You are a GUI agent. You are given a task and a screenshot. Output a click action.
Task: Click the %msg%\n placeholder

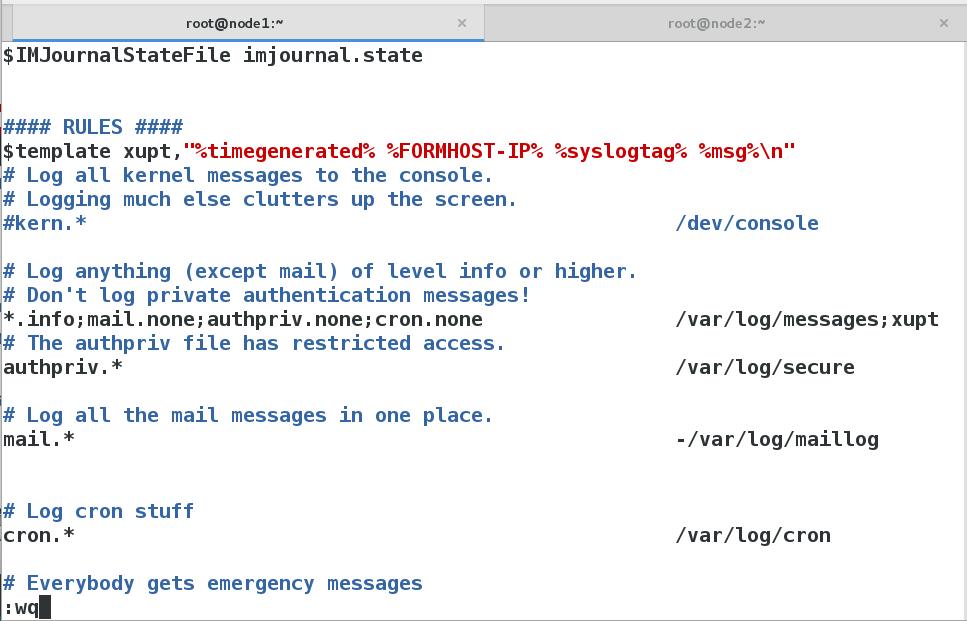(741, 151)
